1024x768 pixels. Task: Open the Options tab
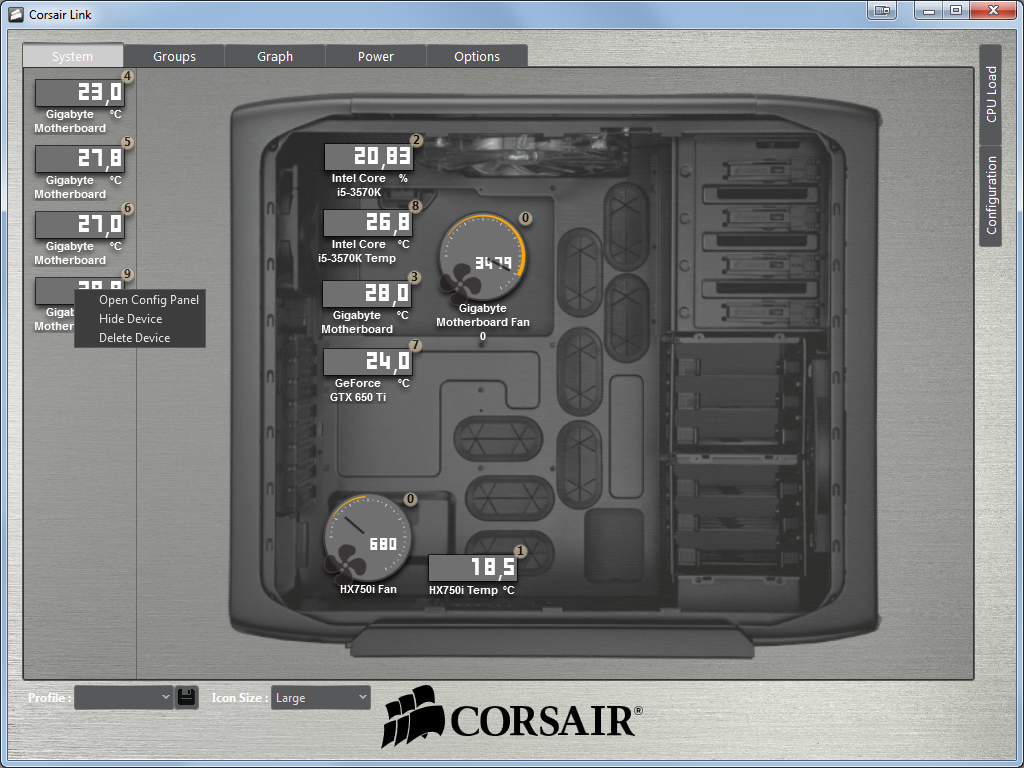tap(477, 56)
